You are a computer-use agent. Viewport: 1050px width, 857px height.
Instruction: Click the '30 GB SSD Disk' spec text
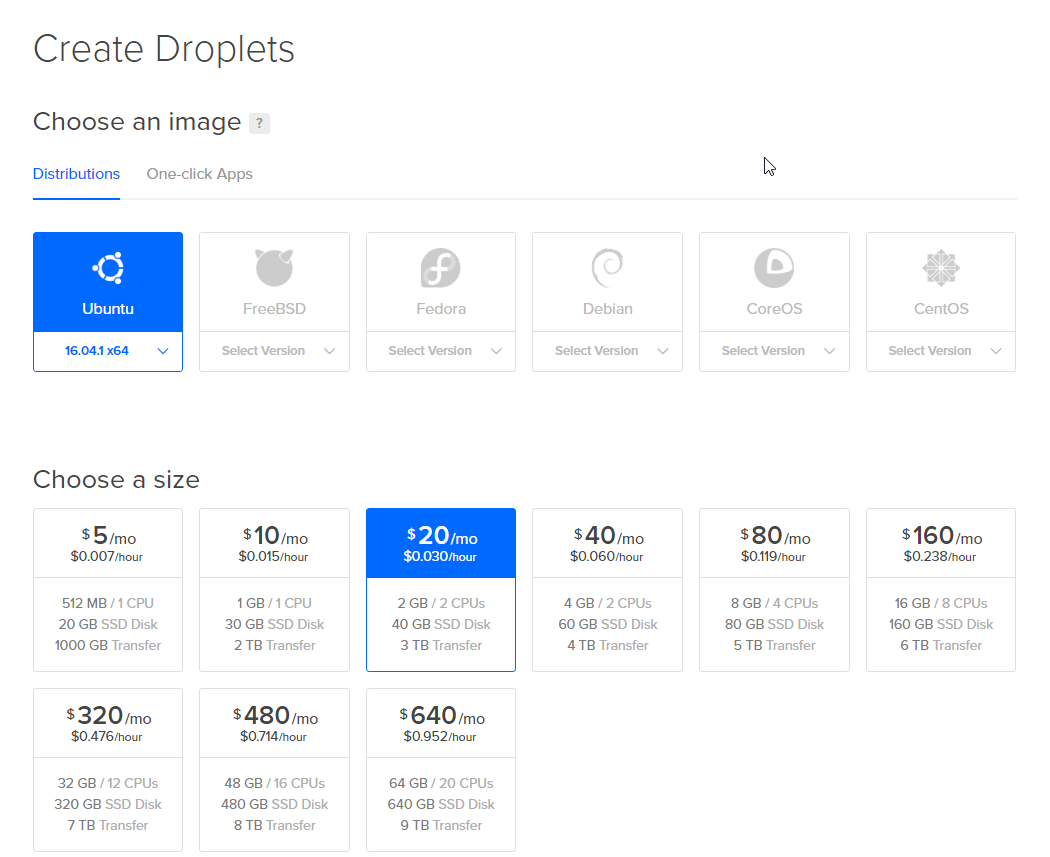point(275,624)
